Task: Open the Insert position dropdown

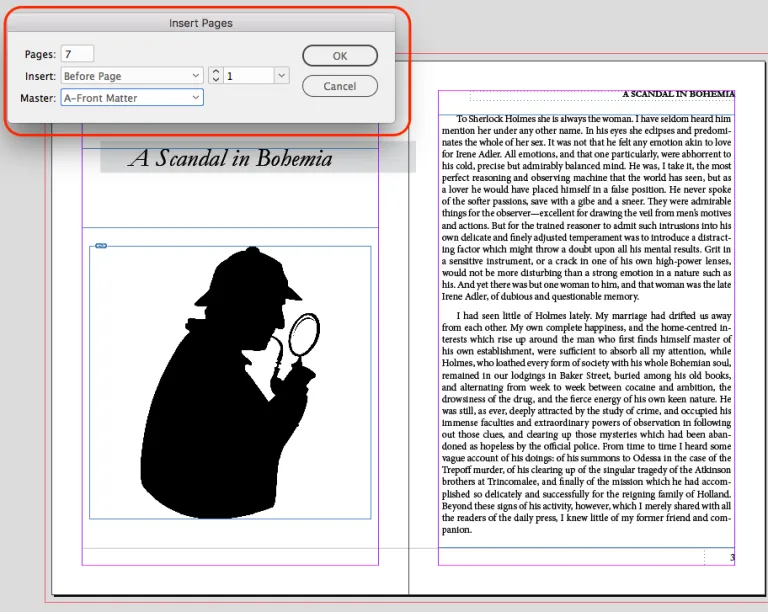Action: point(132,76)
